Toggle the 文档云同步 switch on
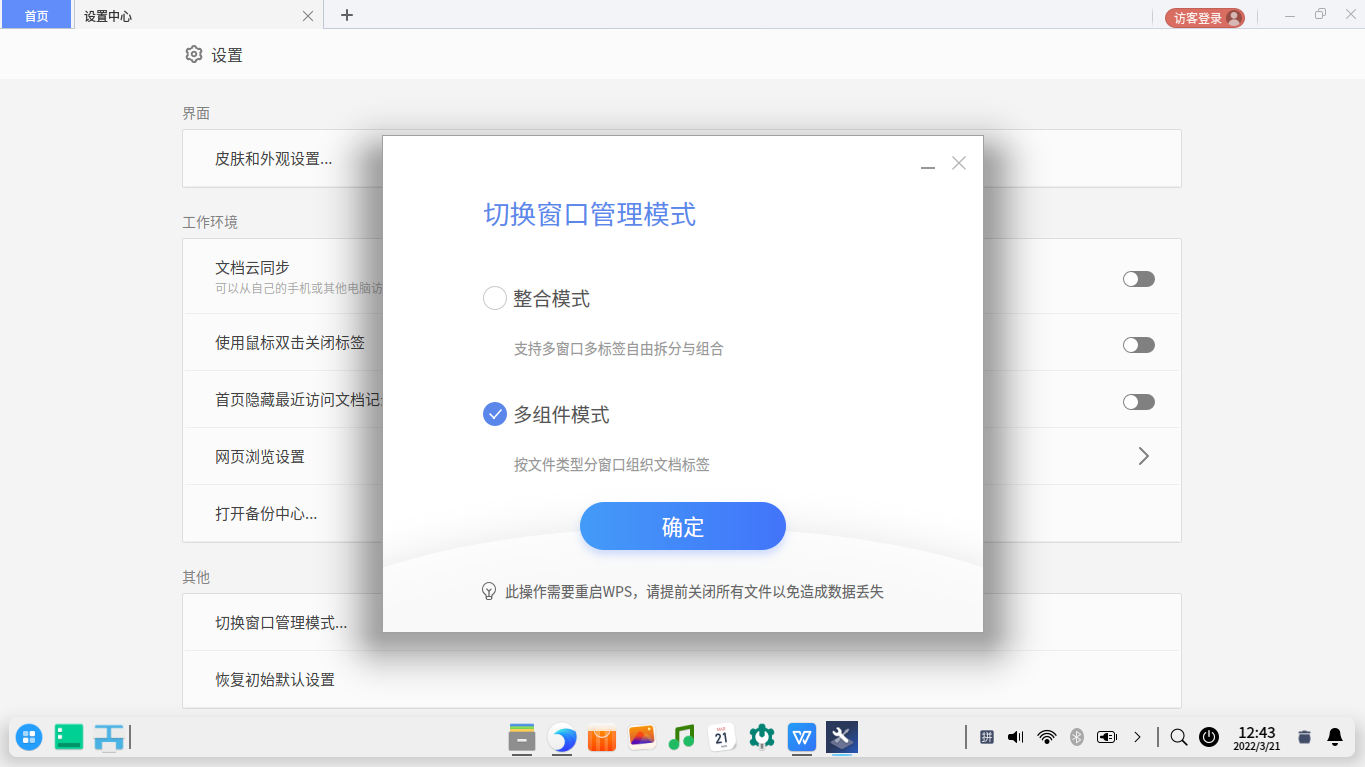 (1138, 278)
